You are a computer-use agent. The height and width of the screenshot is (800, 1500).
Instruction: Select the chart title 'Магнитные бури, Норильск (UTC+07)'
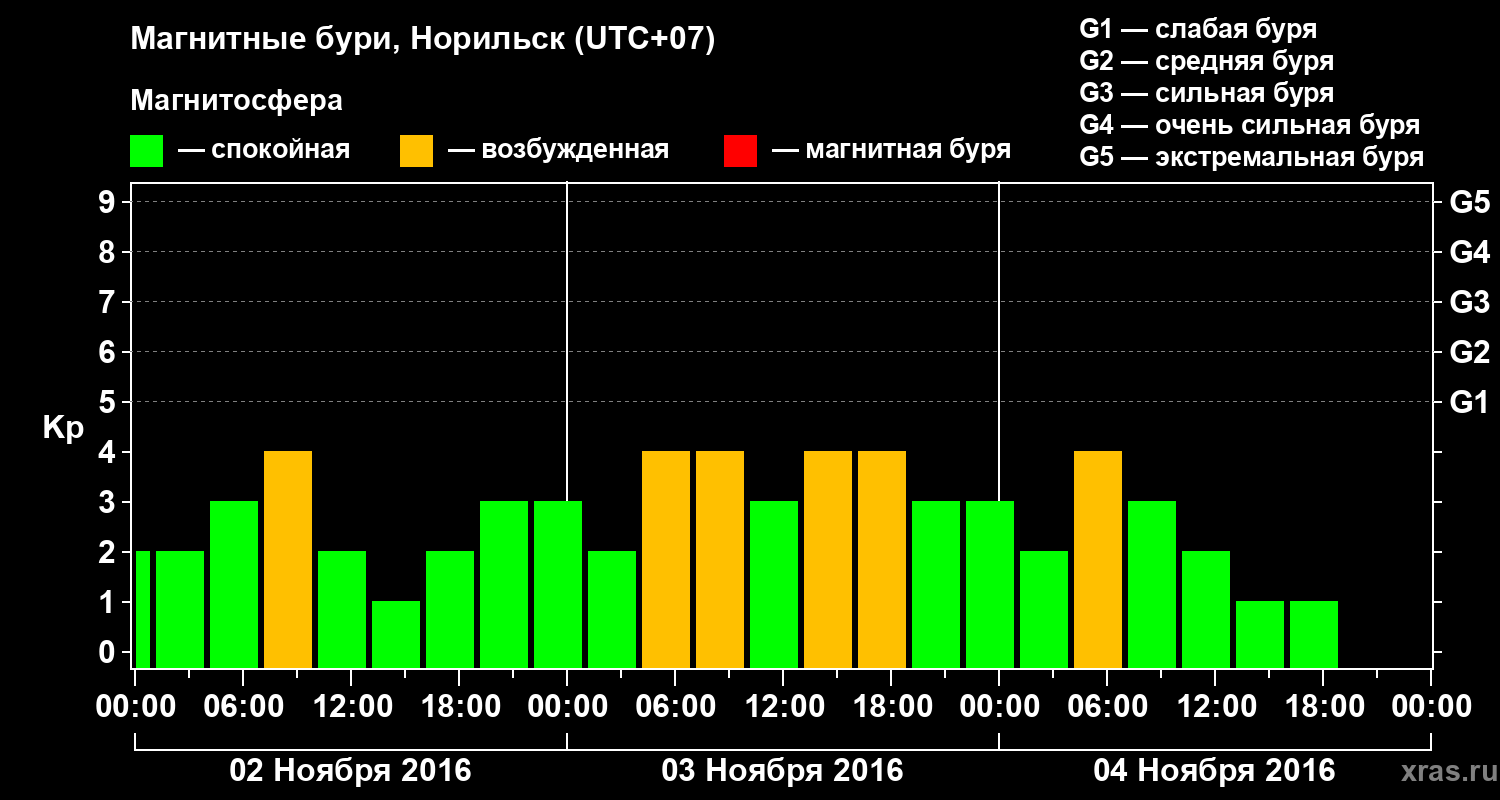click(x=423, y=40)
